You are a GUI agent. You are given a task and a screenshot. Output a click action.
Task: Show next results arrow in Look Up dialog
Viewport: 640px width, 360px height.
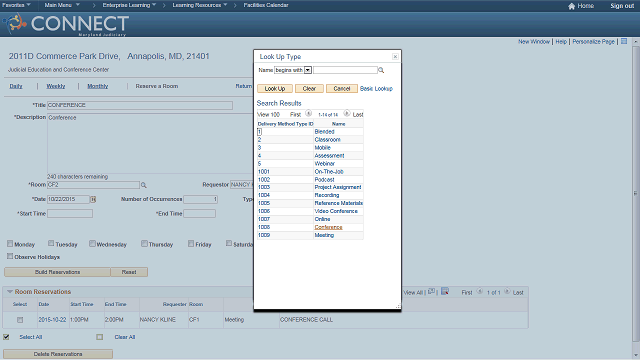[347, 113]
